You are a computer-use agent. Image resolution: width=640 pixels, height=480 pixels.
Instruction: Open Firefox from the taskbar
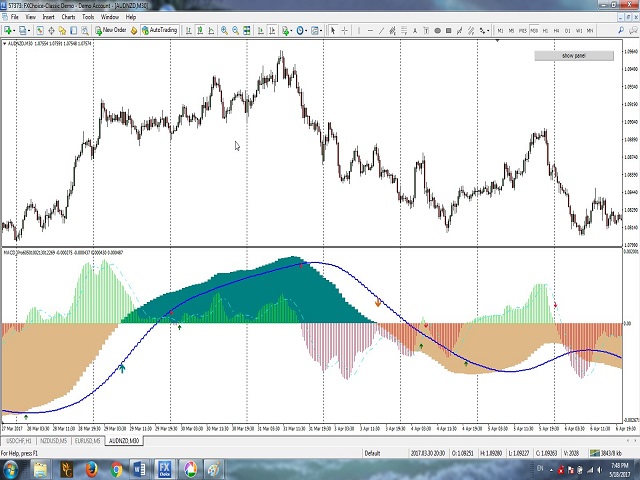(x=91, y=469)
